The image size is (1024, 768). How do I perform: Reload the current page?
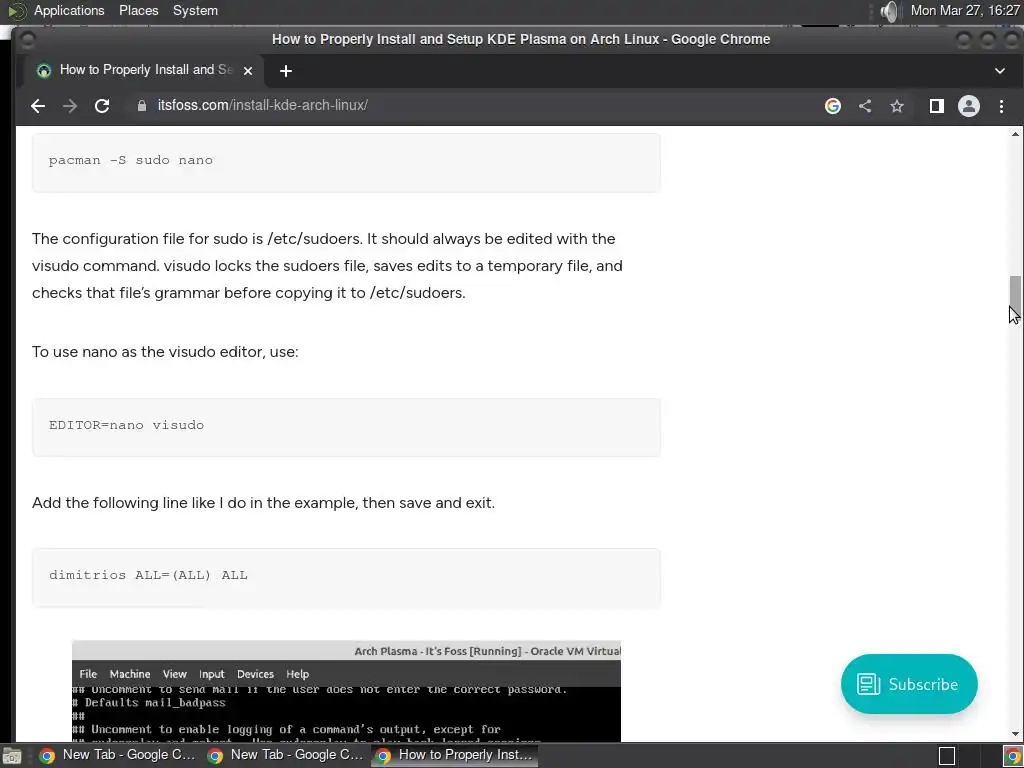pyautogui.click(x=102, y=106)
